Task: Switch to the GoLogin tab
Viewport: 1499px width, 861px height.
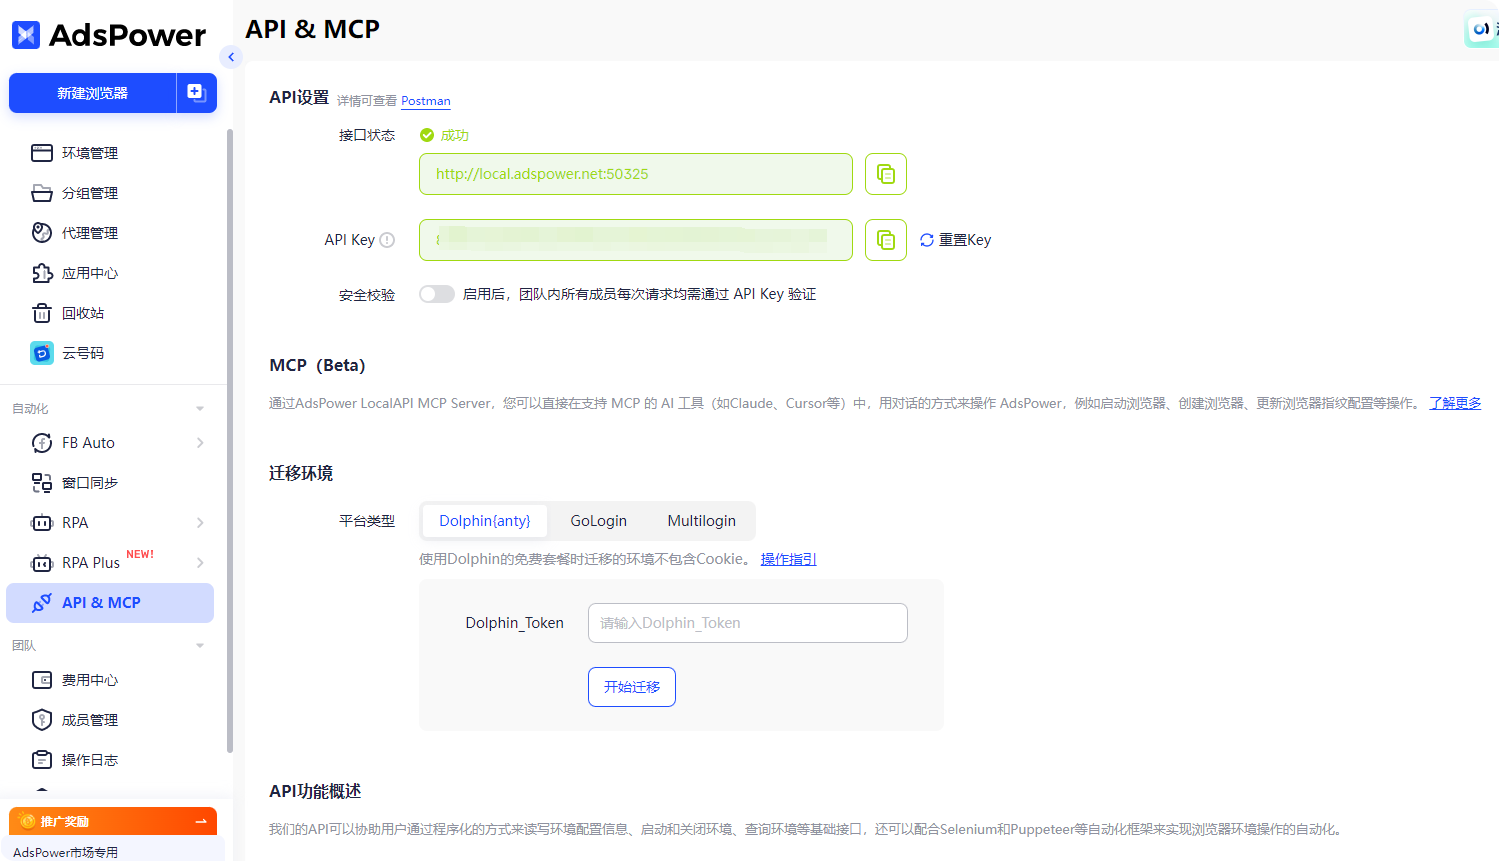Action: [598, 520]
